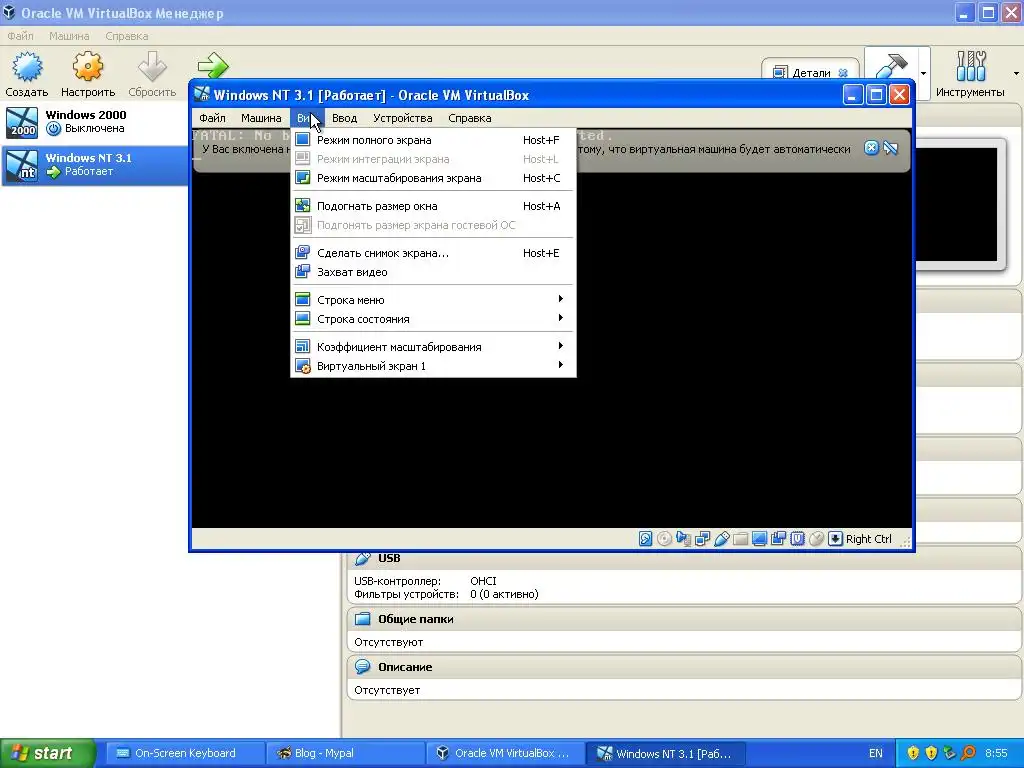
Task: Click the Создать (Create) toolbar icon
Action: (x=27, y=67)
